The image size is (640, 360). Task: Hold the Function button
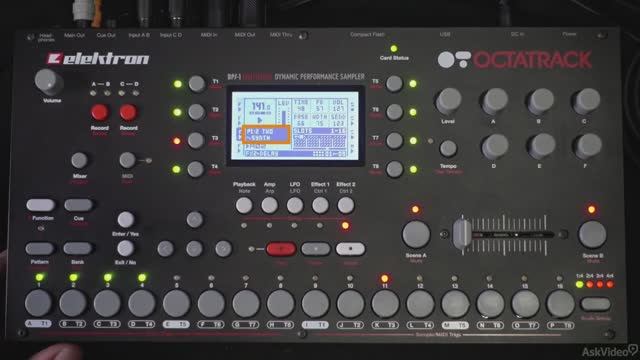(x=40, y=205)
